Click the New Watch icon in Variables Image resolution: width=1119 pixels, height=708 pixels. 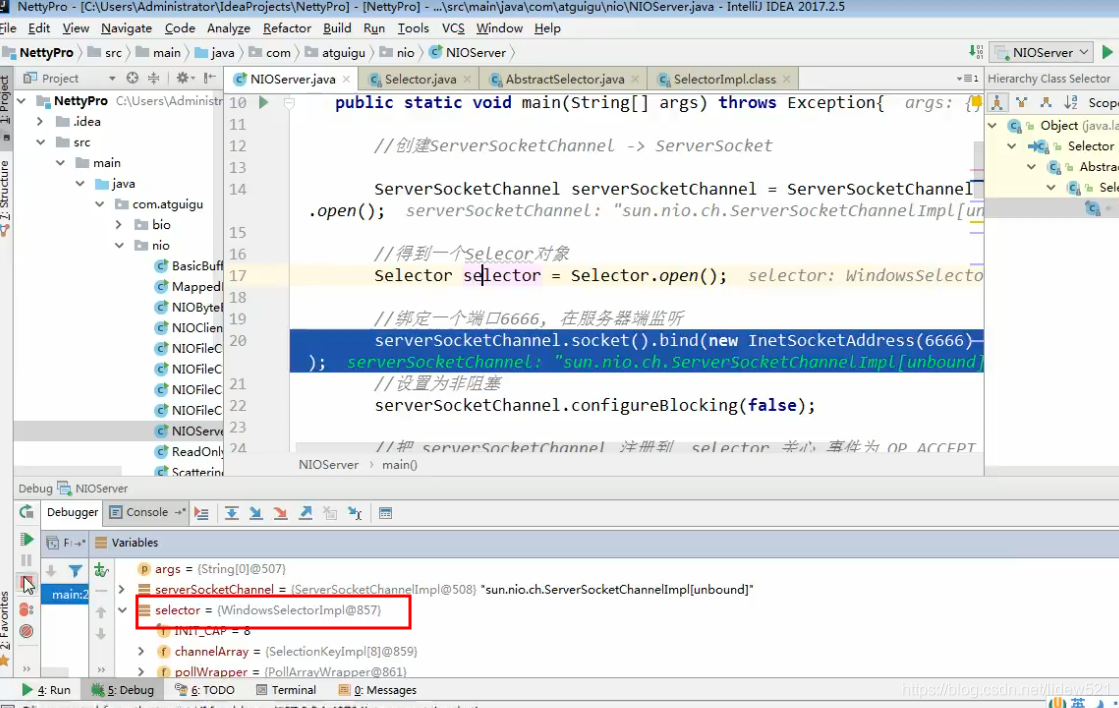(101, 570)
